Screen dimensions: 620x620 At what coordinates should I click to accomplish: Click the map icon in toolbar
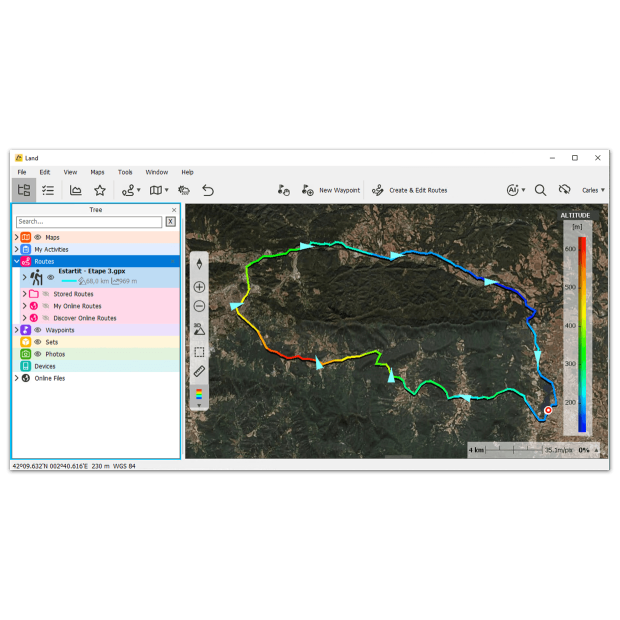click(x=156, y=190)
